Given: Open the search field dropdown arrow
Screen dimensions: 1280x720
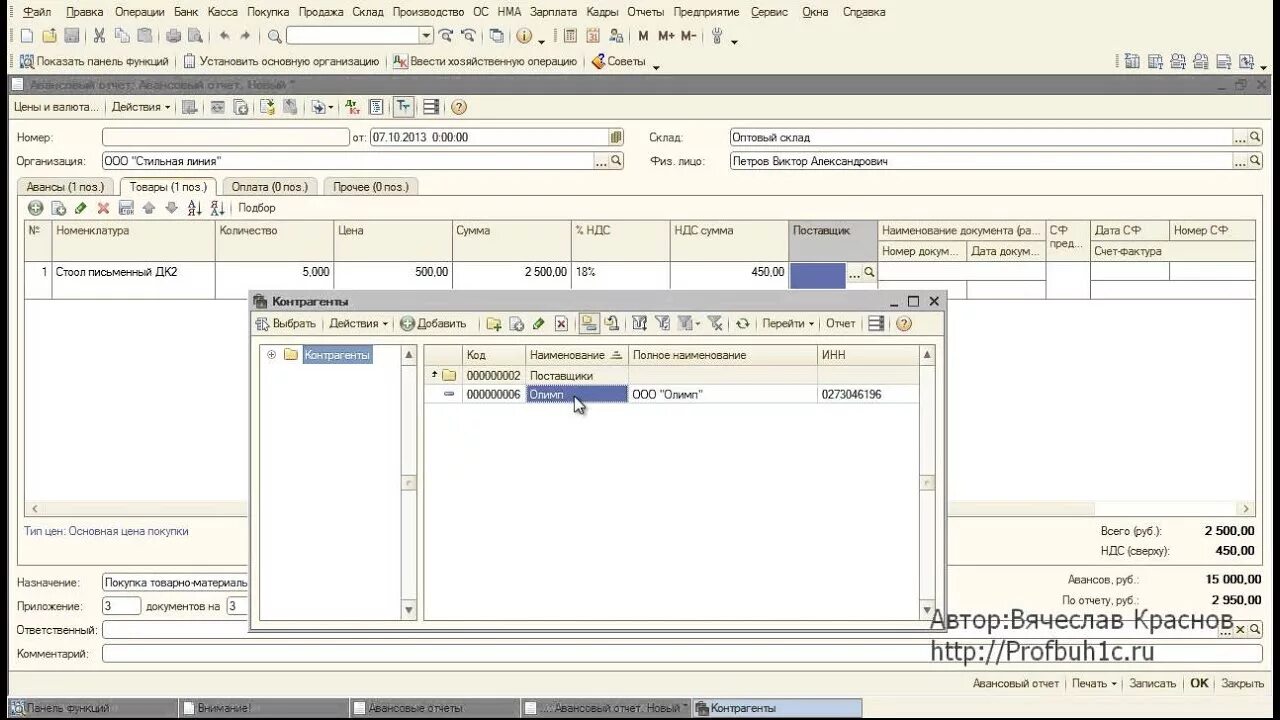Looking at the screenshot, I should [x=426, y=36].
